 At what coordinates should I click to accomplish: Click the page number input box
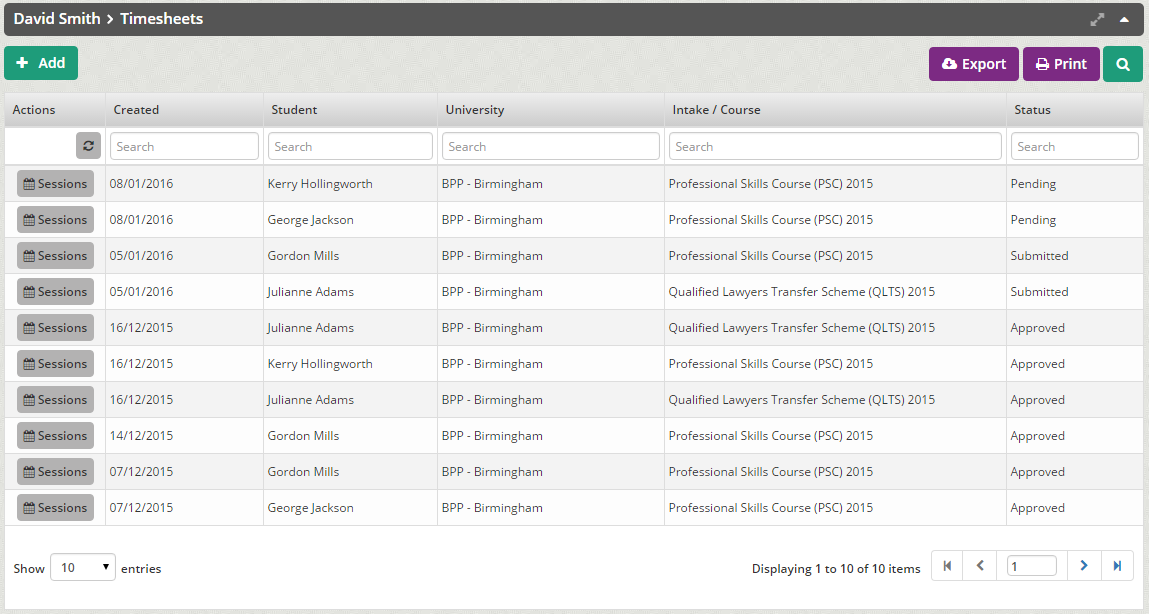click(x=1031, y=566)
